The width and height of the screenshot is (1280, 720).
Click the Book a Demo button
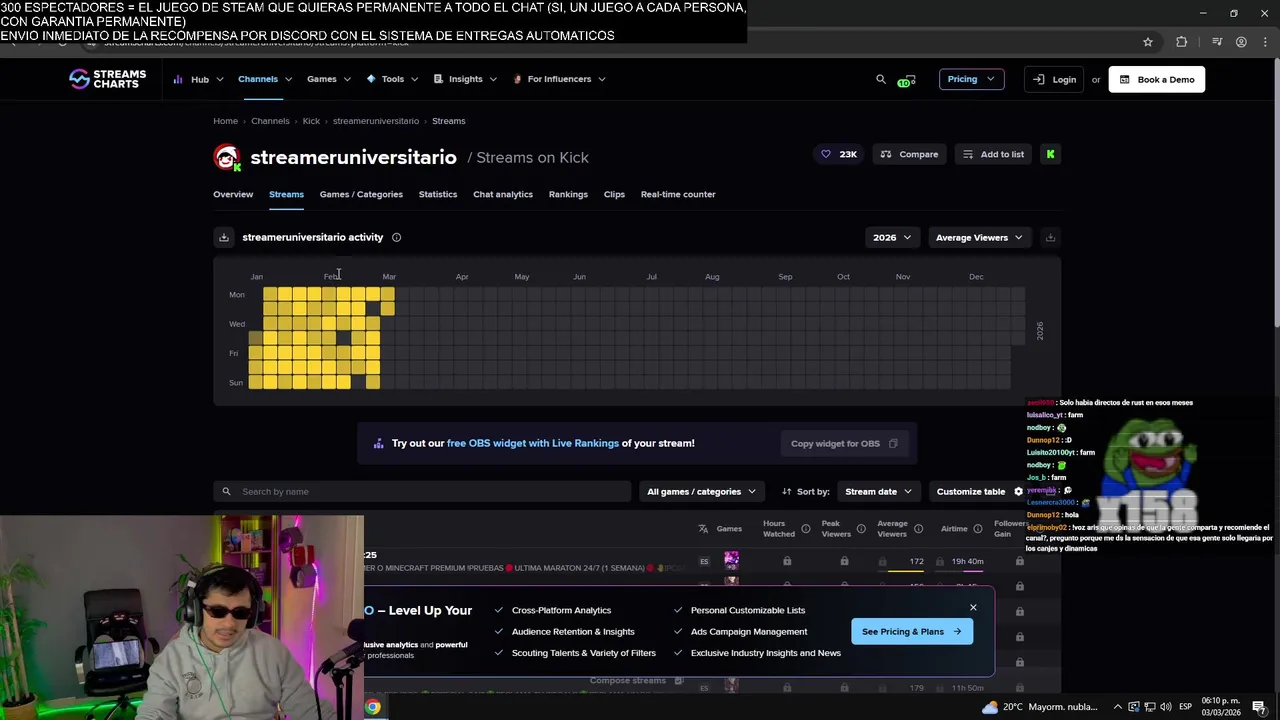click(1157, 79)
